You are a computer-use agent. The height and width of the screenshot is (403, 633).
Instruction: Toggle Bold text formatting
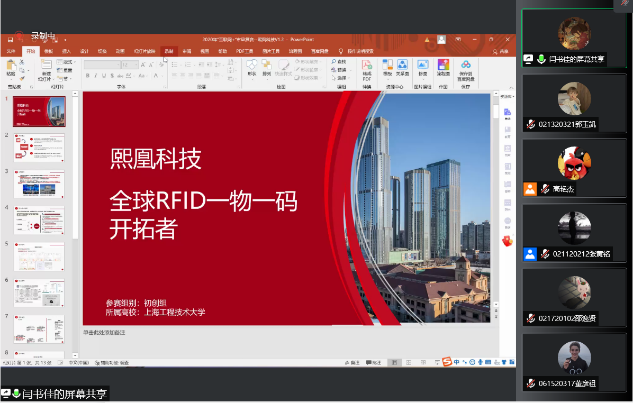tap(87, 75)
